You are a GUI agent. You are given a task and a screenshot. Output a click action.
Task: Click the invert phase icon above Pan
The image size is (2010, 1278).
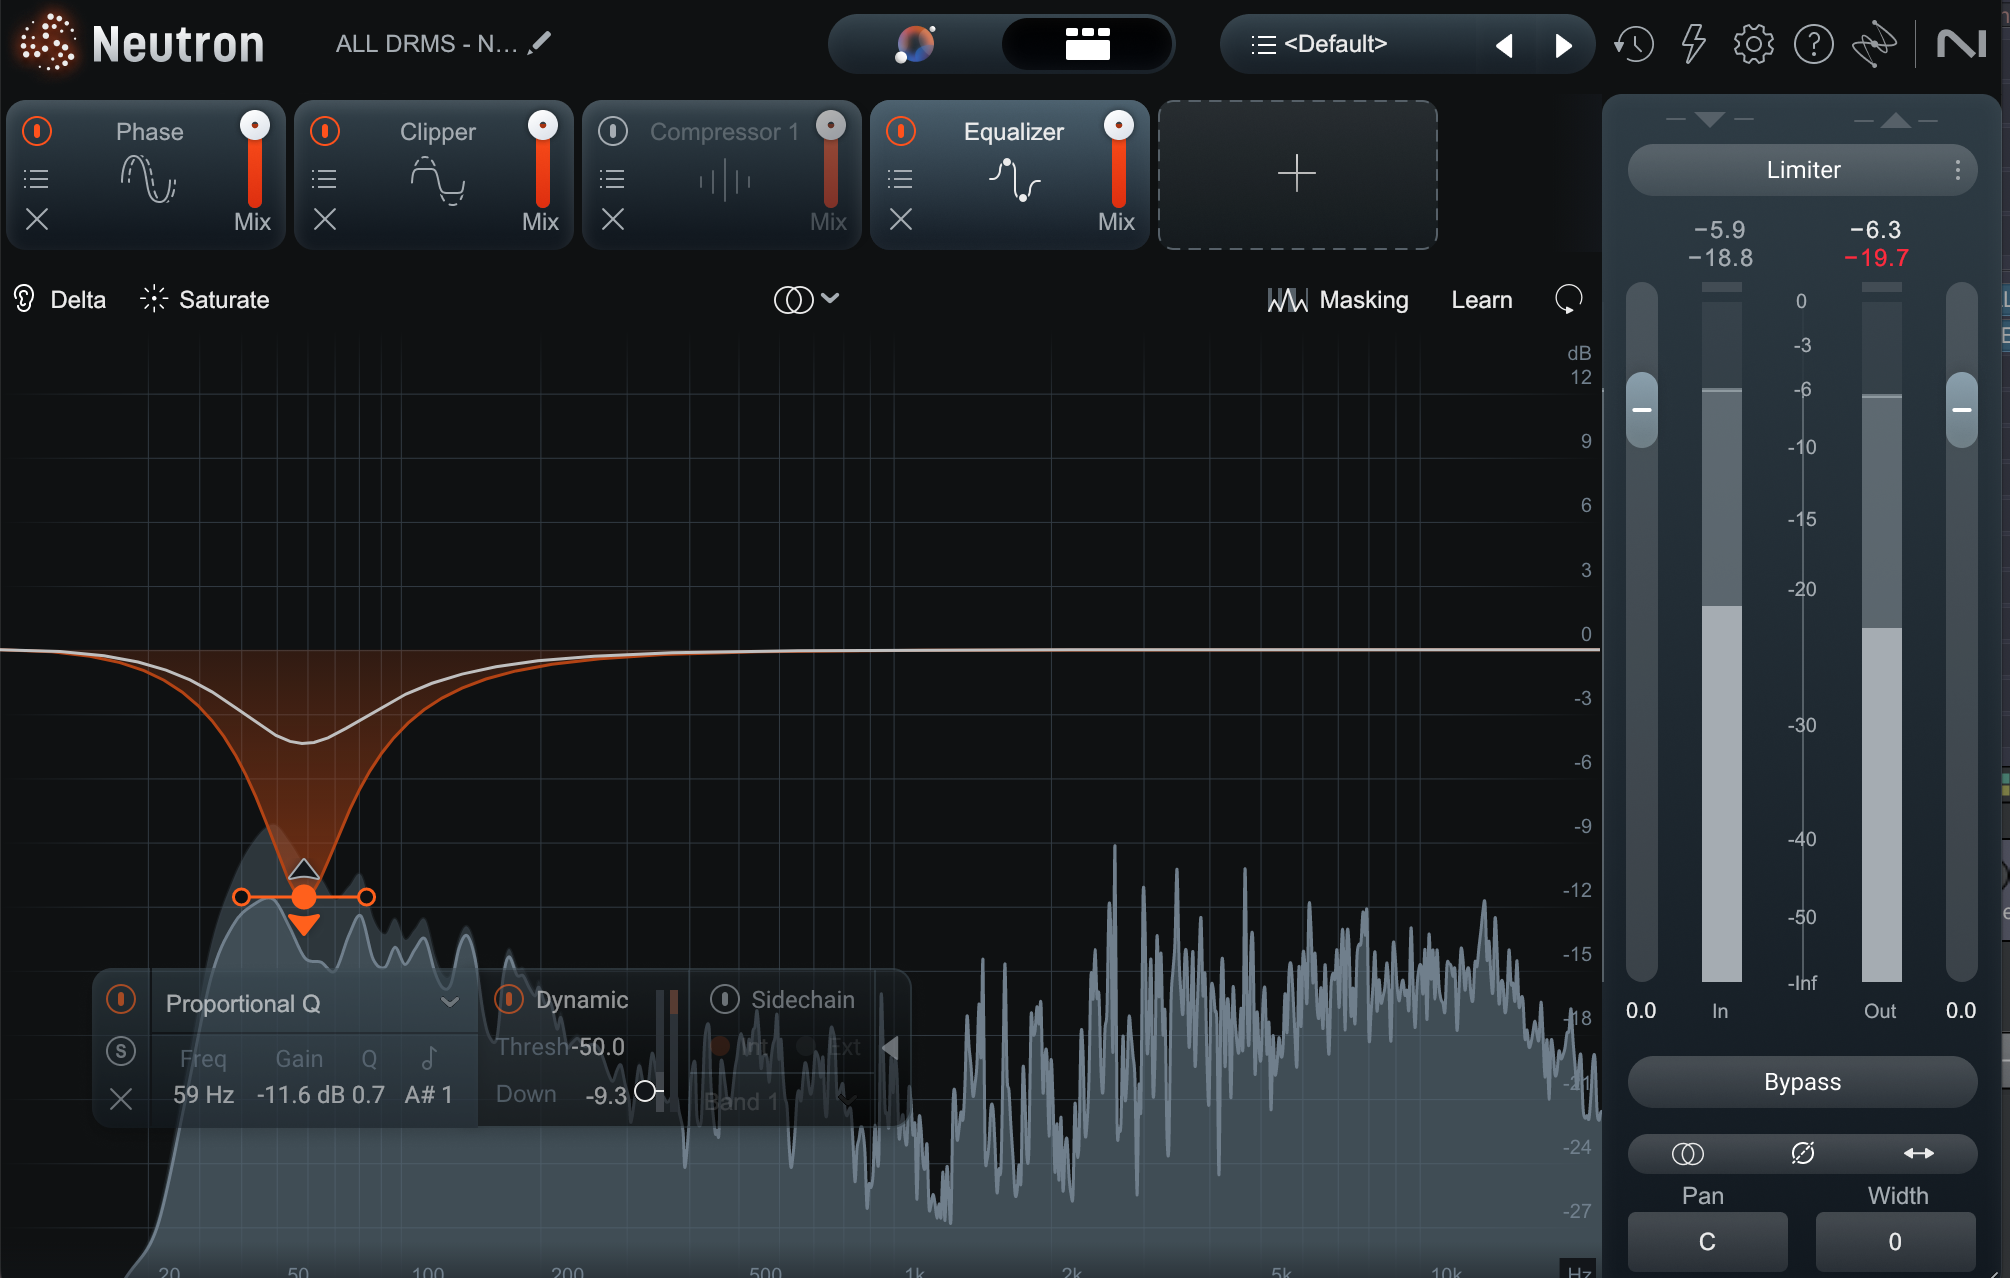coord(1803,1154)
